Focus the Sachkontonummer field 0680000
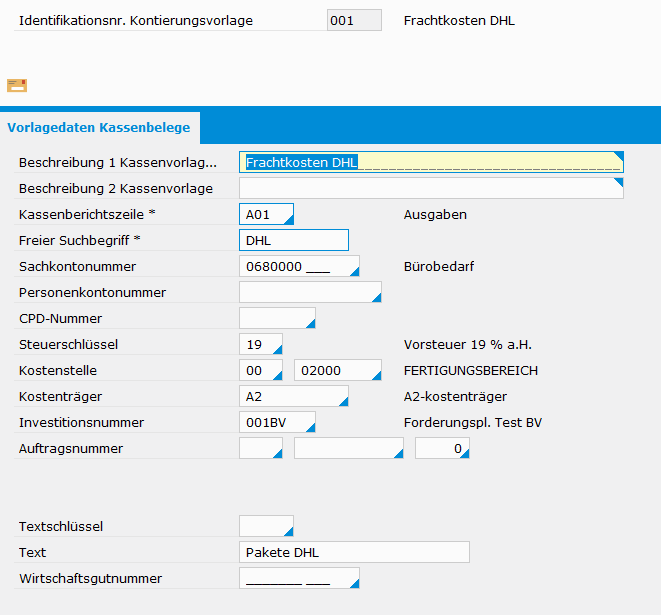Image resolution: width=661 pixels, height=615 pixels. point(299,266)
